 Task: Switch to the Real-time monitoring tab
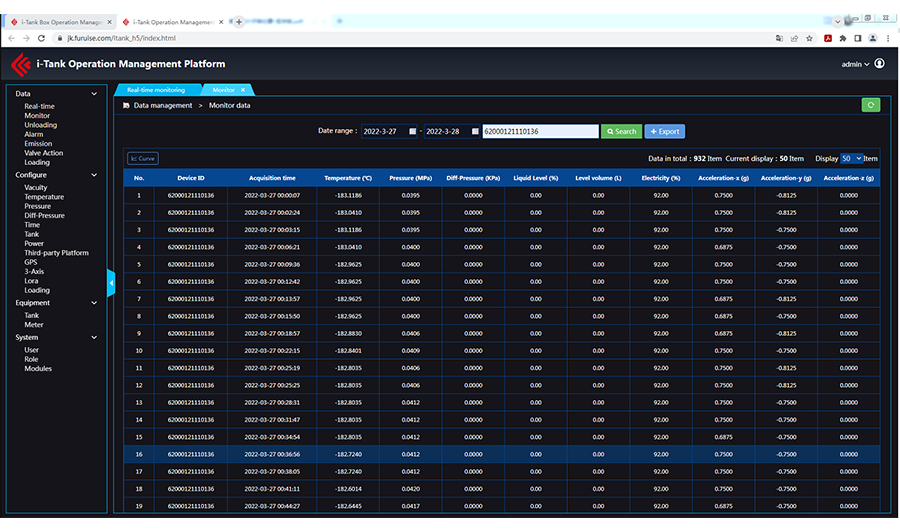click(x=156, y=90)
